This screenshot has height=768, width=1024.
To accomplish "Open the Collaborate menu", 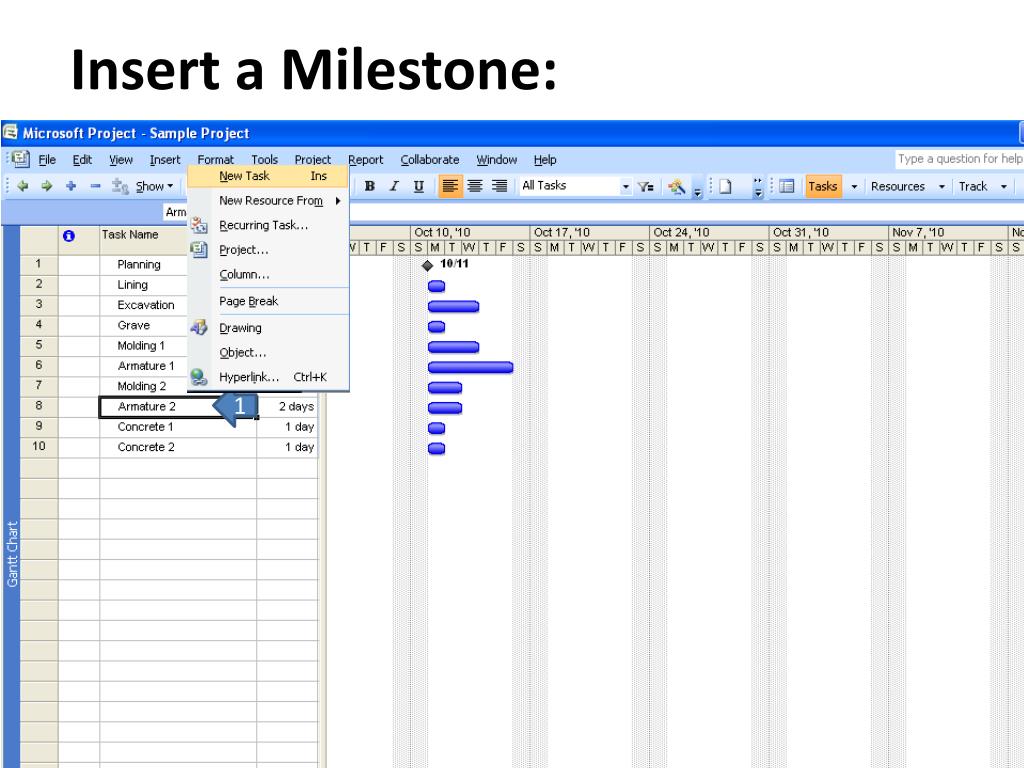I will point(430,159).
